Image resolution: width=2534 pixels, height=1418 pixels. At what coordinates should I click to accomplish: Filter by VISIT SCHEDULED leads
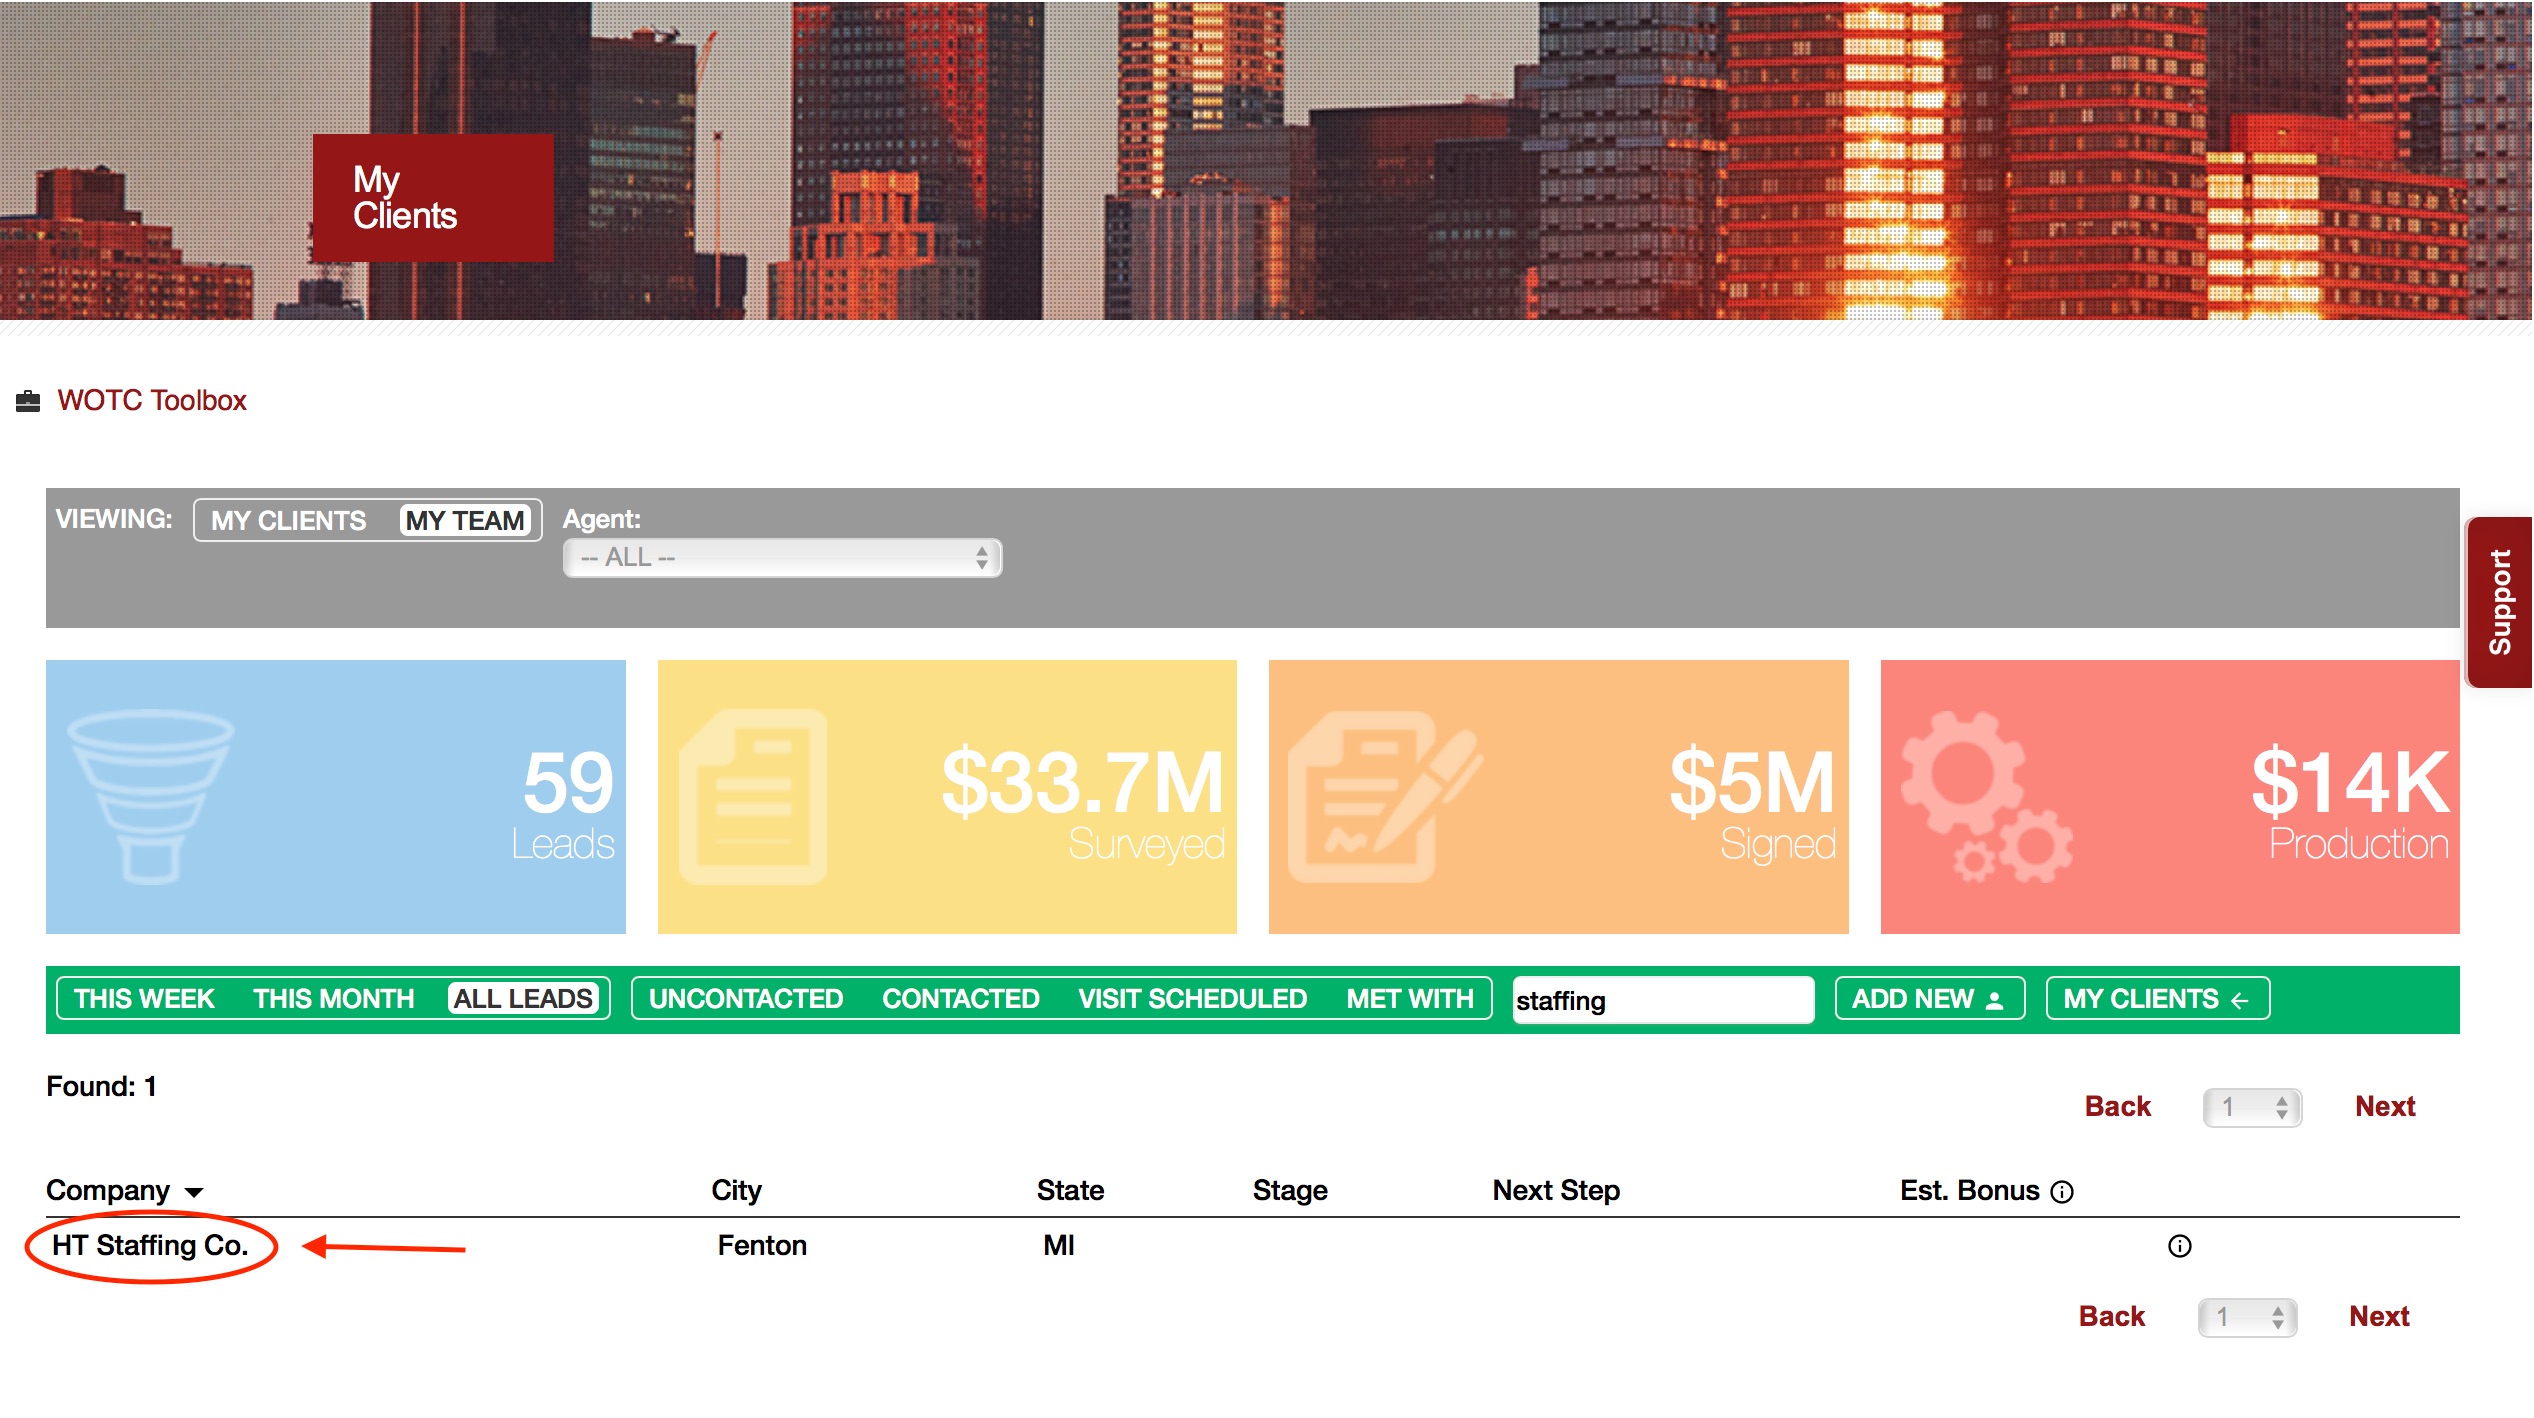[x=1192, y=999]
